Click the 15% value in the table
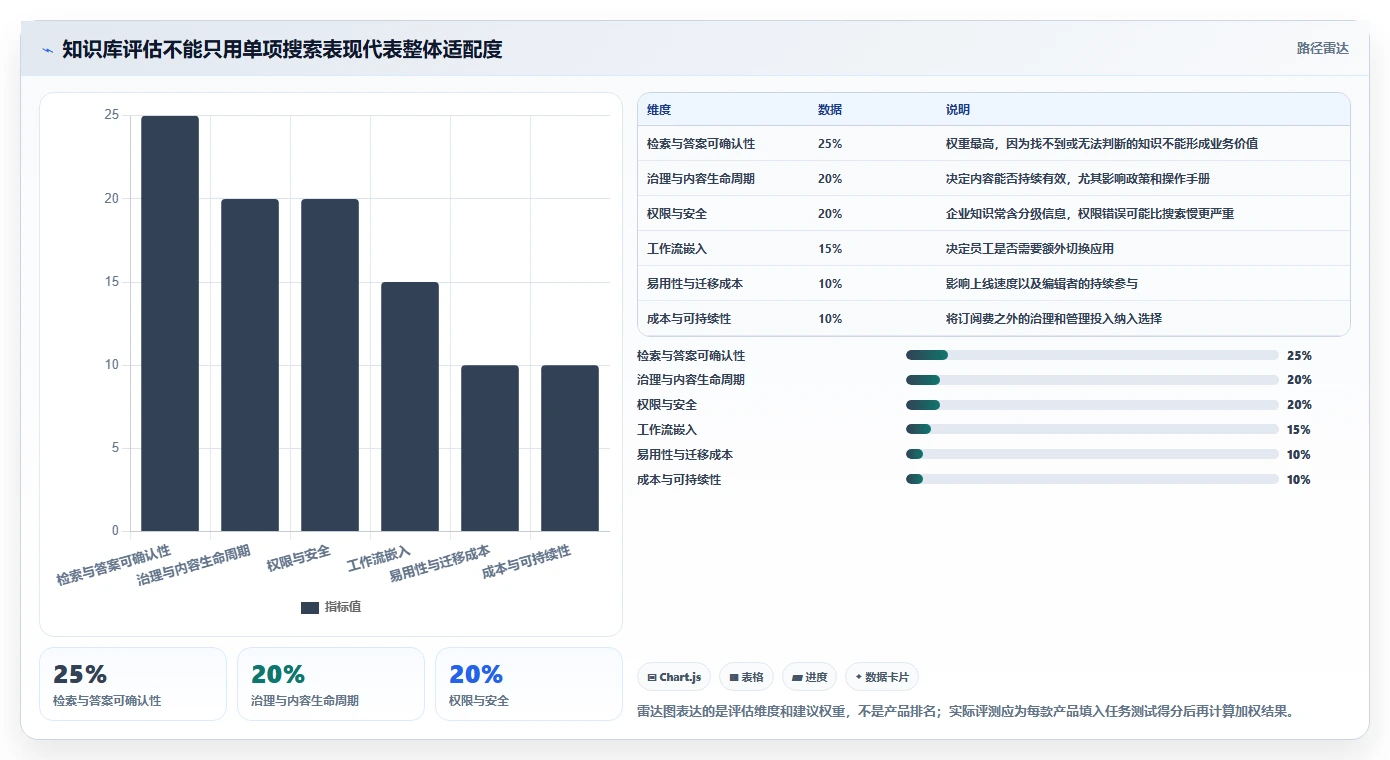Screen dimensions: 1390x760 [830, 249]
